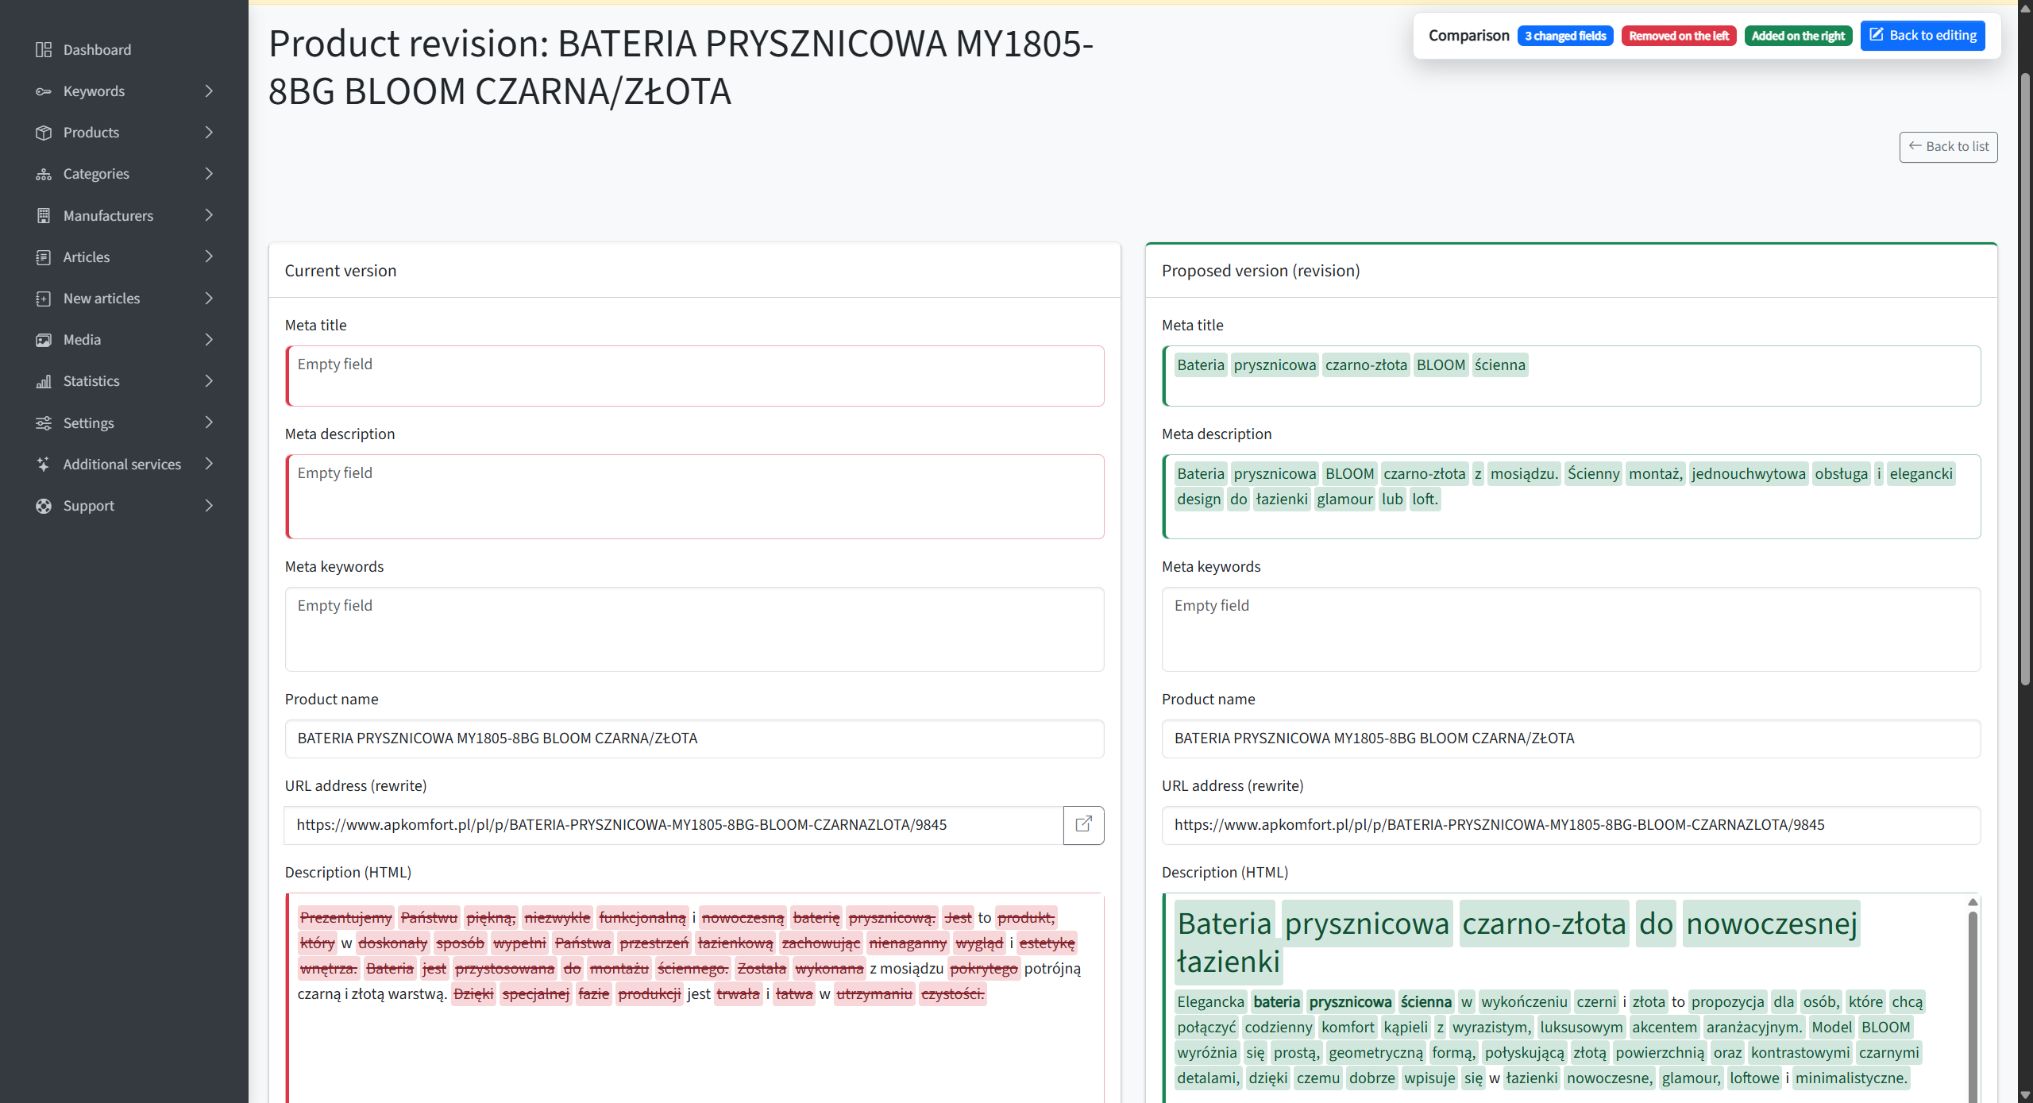Click the current Meta description empty field
The height and width of the screenshot is (1103, 2033).
point(695,497)
